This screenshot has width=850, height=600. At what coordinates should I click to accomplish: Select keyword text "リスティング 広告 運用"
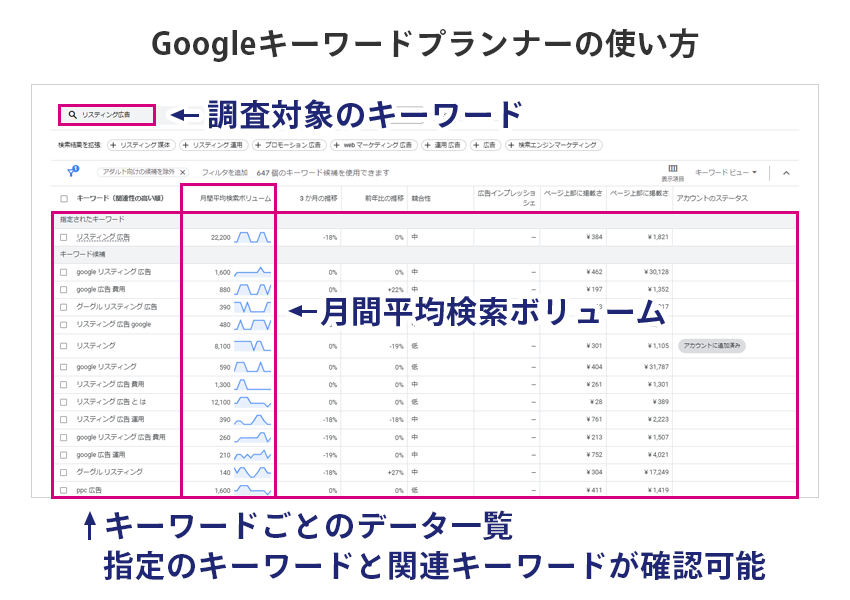(x=111, y=420)
